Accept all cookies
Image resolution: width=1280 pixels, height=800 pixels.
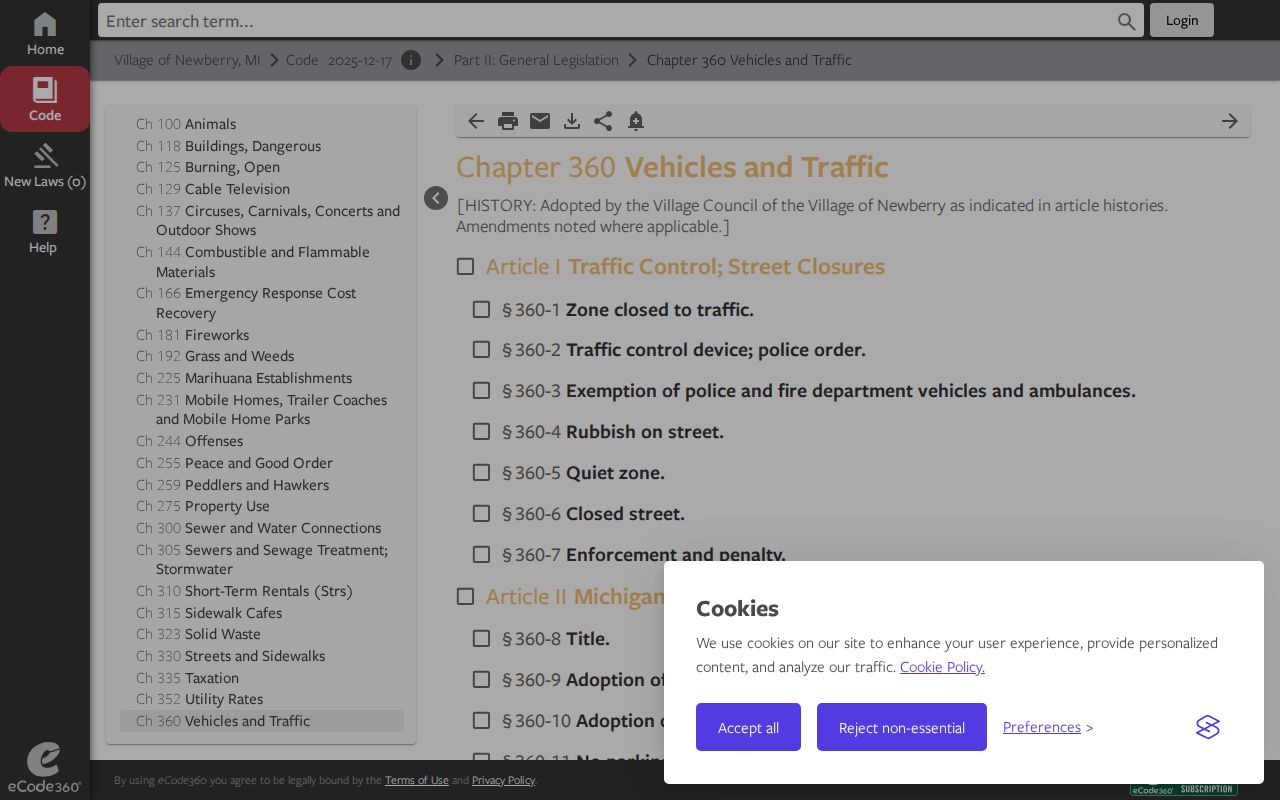[748, 727]
